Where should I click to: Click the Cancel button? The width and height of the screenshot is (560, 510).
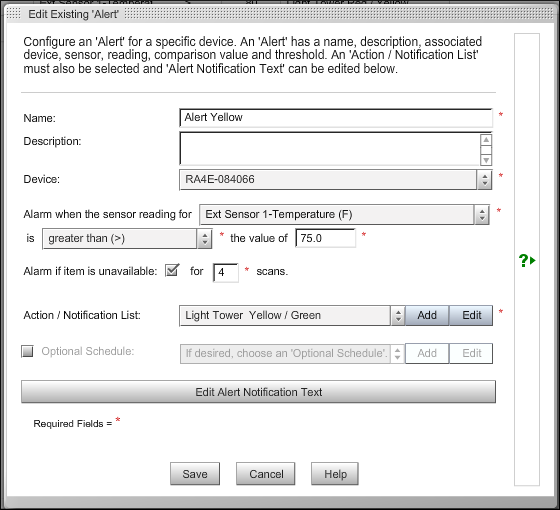point(266,474)
